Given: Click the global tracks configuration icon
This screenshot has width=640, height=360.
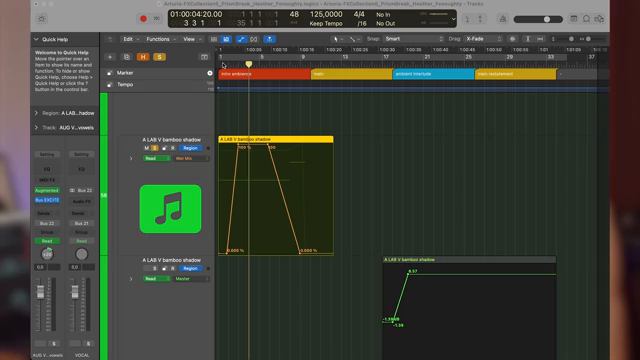Looking at the screenshot, I should (x=204, y=57).
